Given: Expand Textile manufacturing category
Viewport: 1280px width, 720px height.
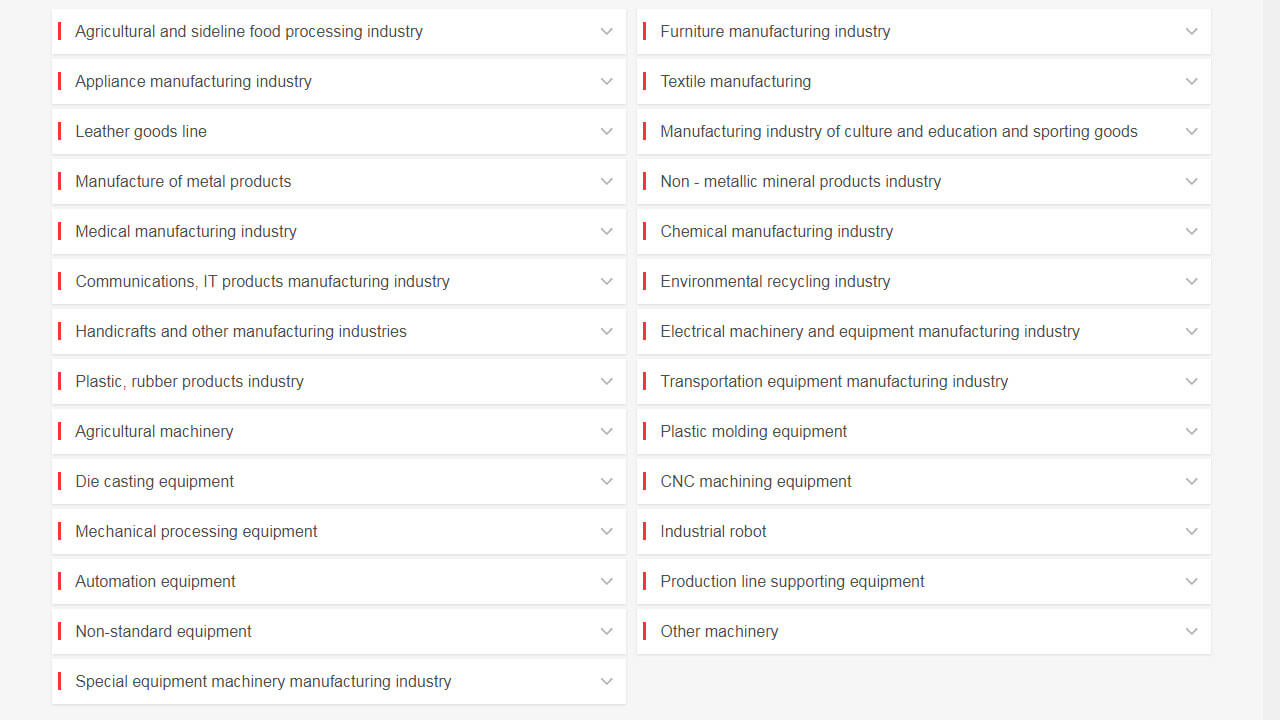Looking at the screenshot, I should pyautogui.click(x=923, y=81).
